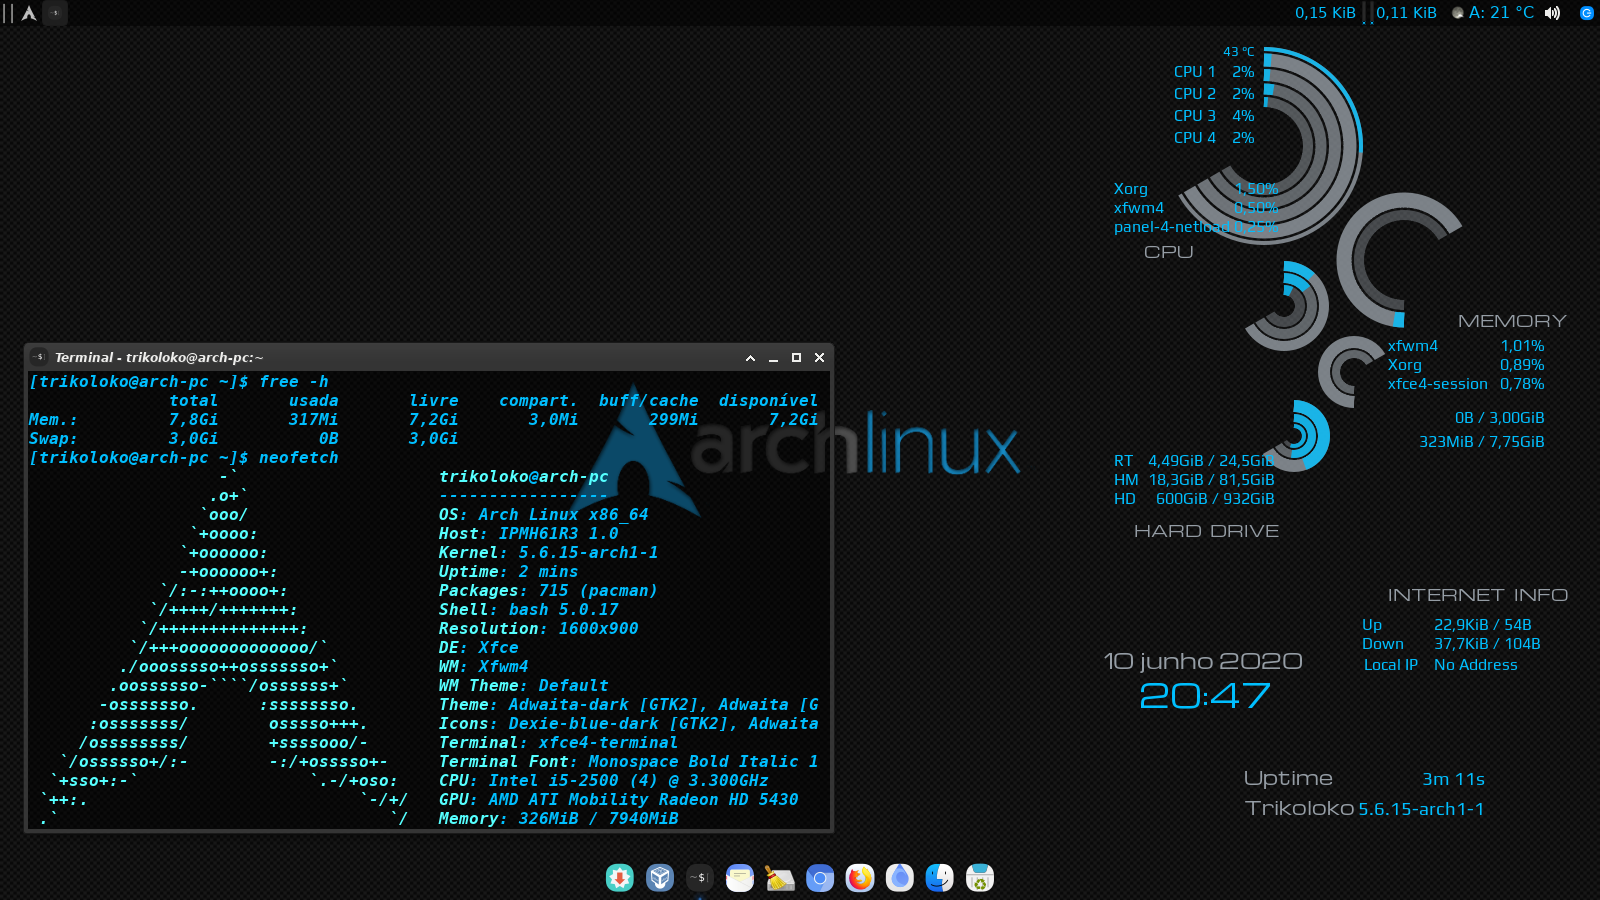Open the mail client from dock

tap(740, 878)
